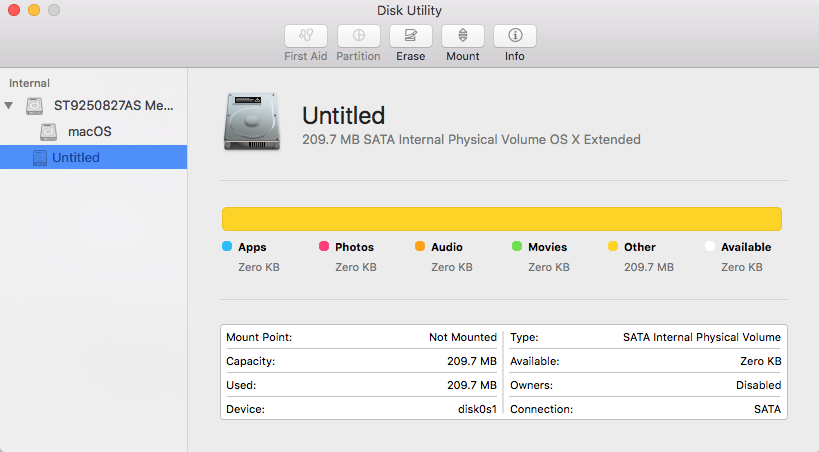Click the ST9250827AS disk drive icon
Viewport: 819px width, 452px height.
pos(36,106)
